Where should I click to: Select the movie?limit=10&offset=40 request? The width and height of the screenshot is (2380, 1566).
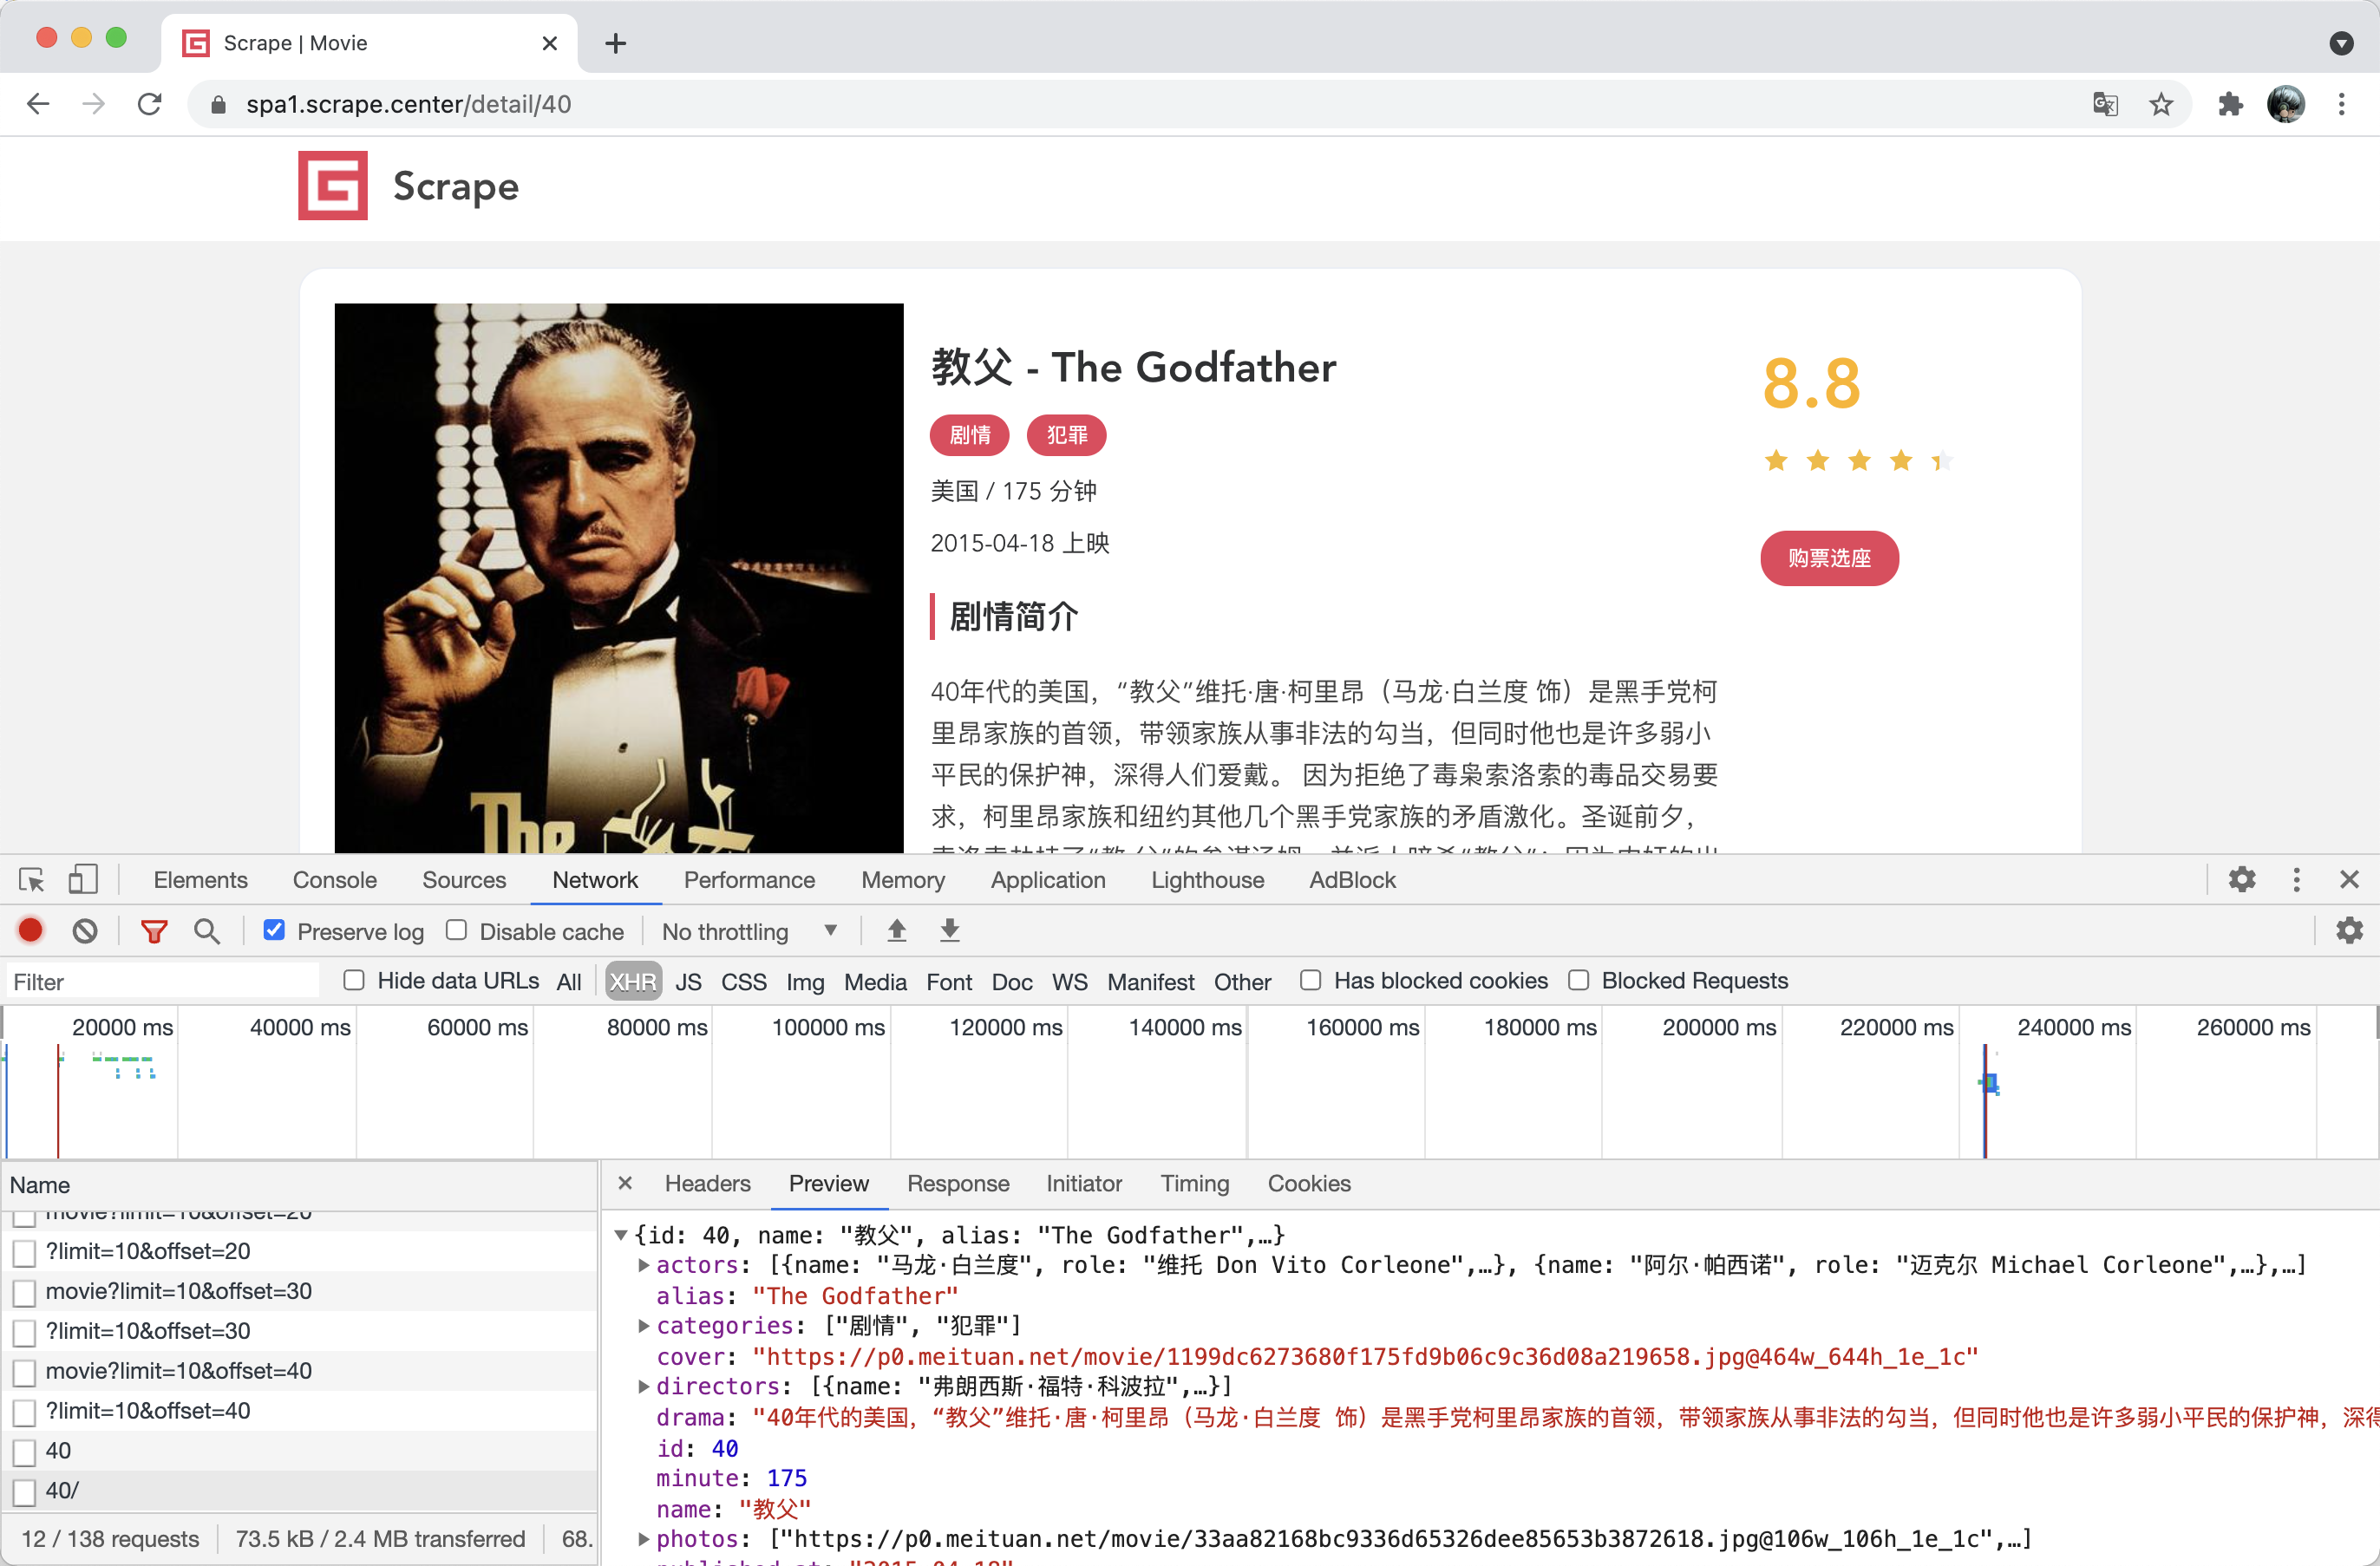coord(300,1371)
